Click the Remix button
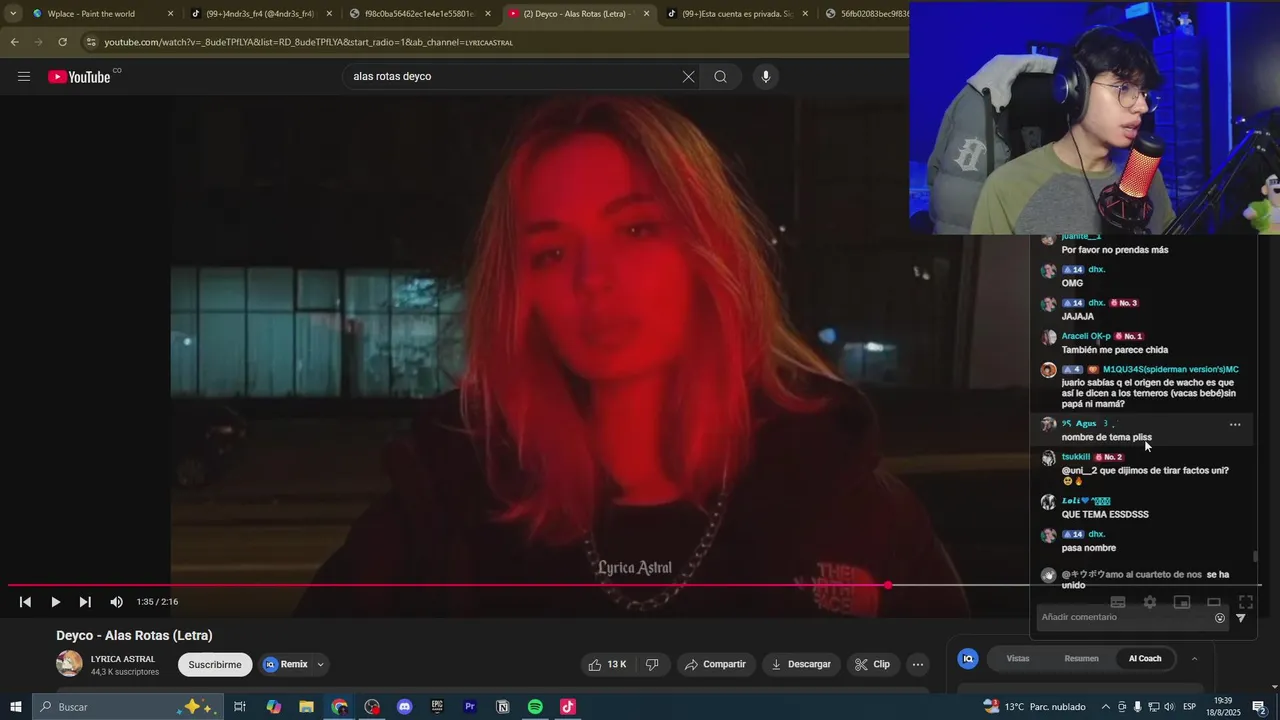The width and height of the screenshot is (1280, 720). tap(286, 664)
